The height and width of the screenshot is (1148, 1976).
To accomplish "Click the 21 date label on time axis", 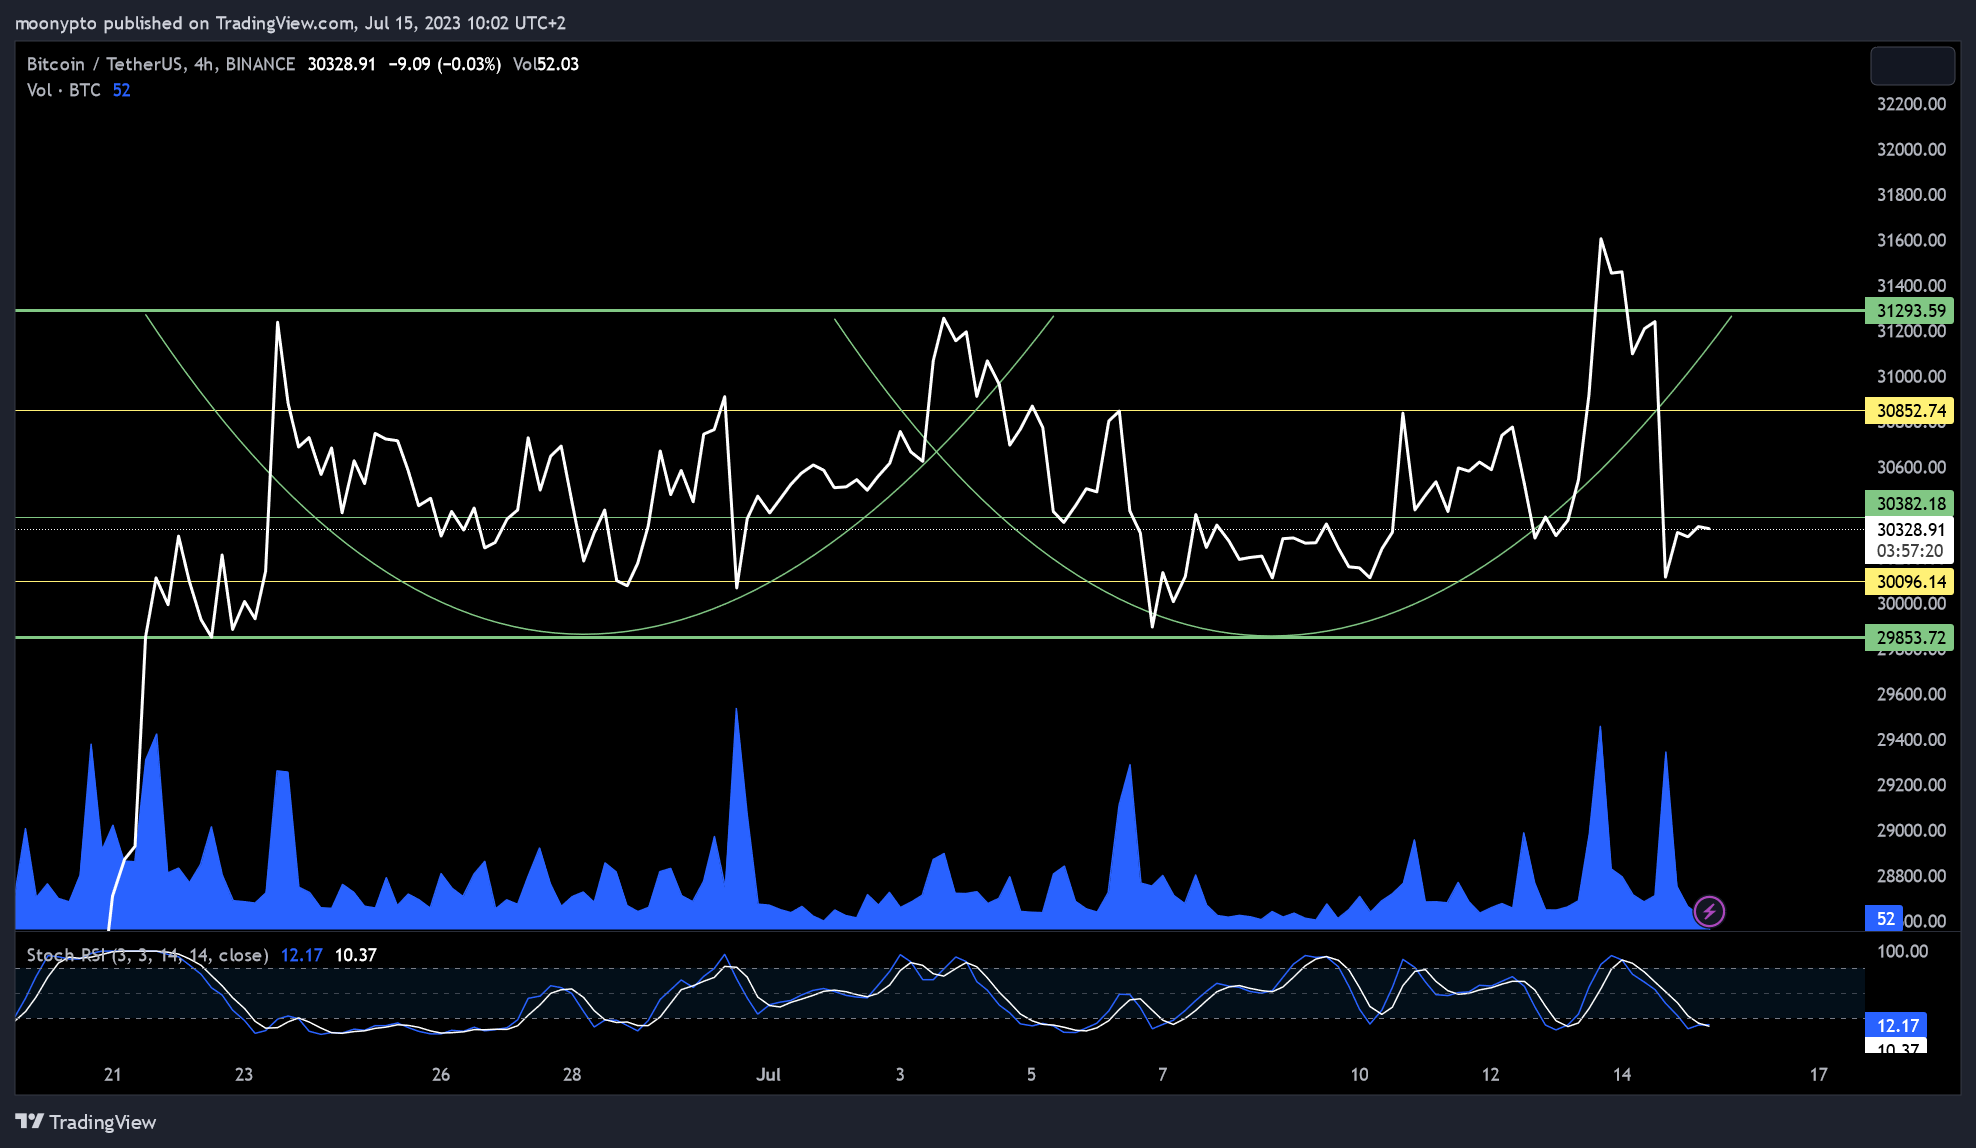I will (x=112, y=1074).
